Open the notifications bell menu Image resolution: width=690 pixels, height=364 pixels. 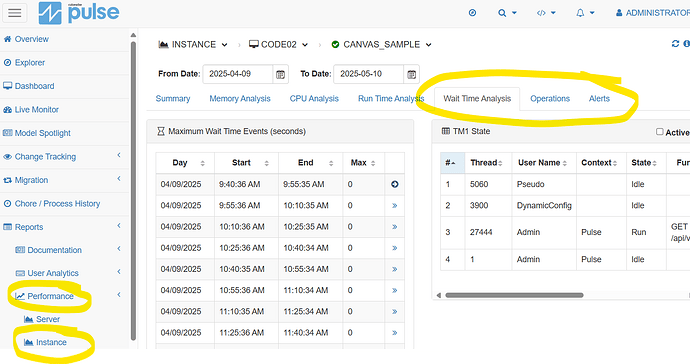coord(585,13)
